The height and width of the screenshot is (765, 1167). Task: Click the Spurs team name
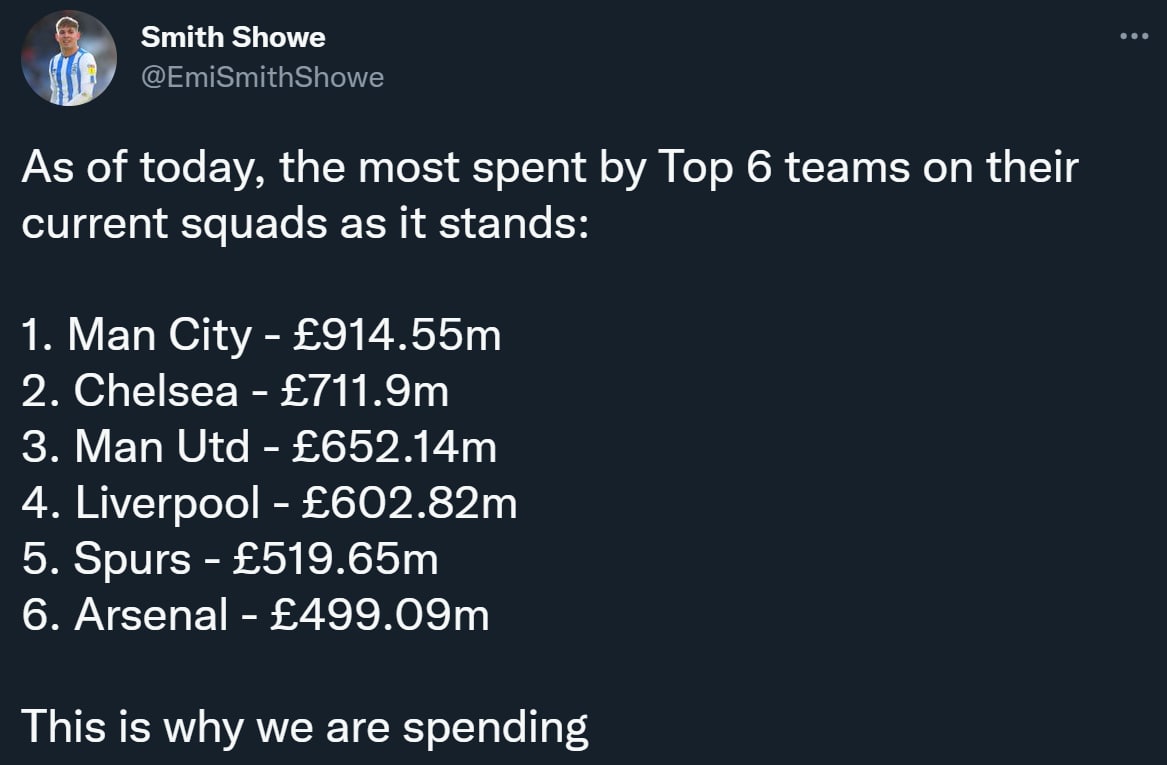(132, 559)
